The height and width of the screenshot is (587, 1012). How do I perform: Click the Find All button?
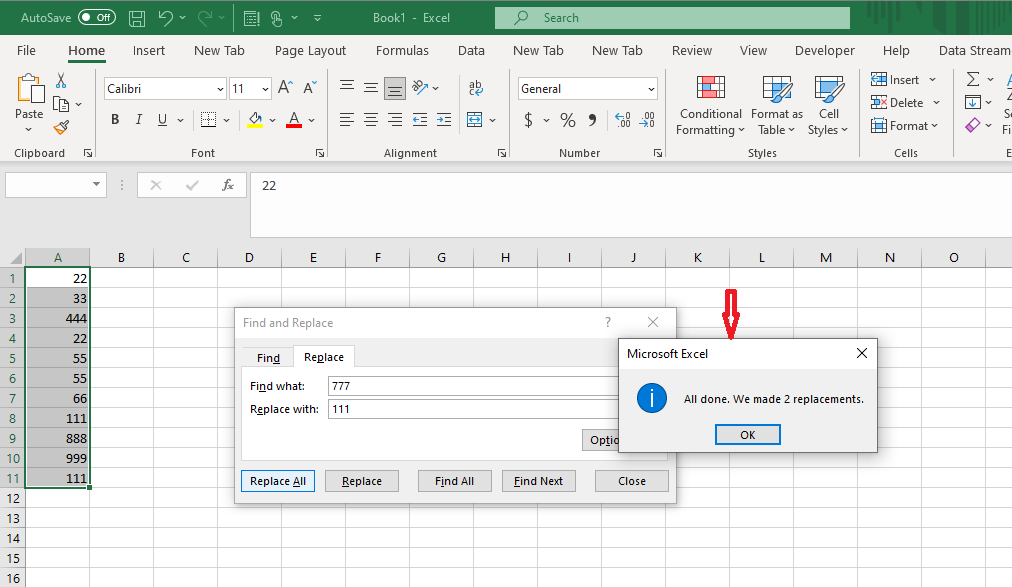454,481
